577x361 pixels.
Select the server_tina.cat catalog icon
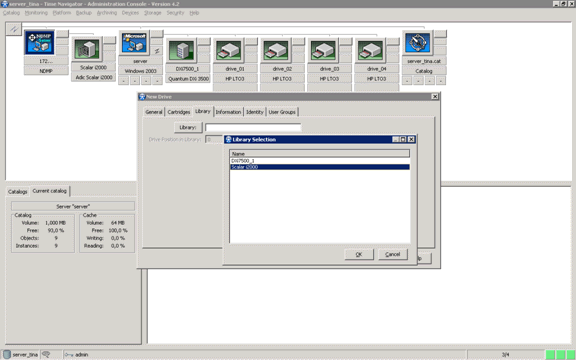point(417,42)
